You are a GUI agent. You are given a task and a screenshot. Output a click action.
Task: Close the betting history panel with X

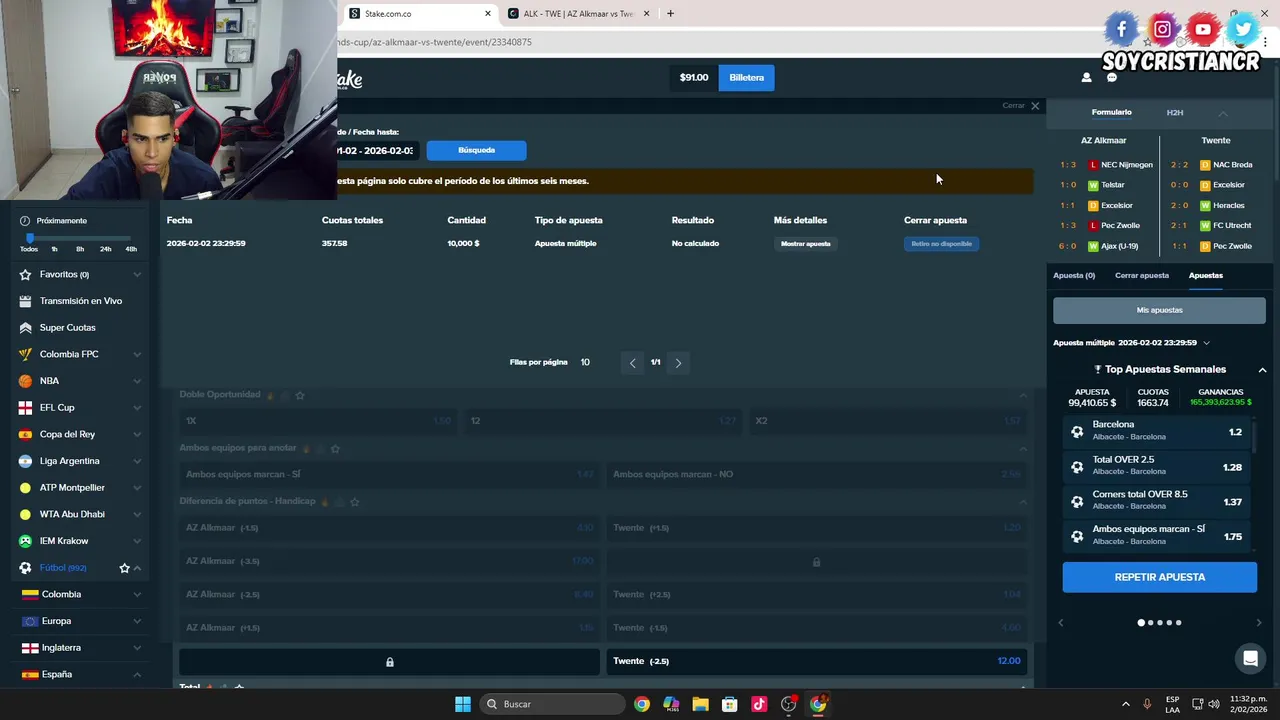[x=1035, y=106]
